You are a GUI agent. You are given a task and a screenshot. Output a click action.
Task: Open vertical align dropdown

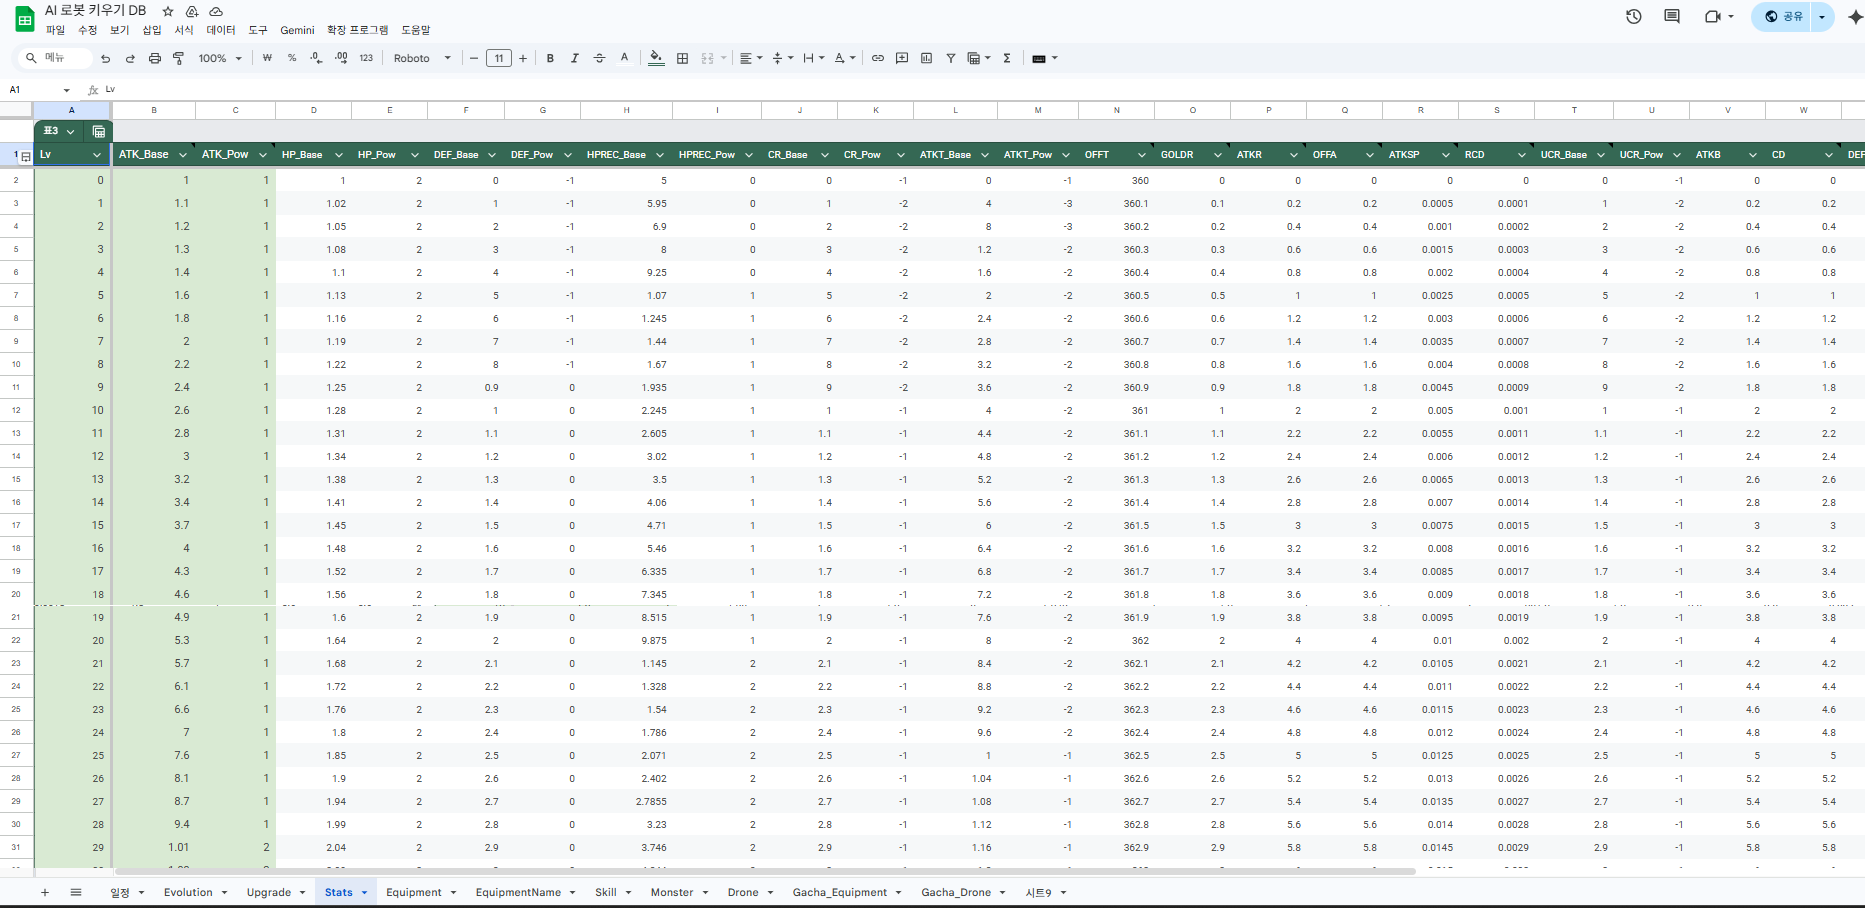tap(782, 58)
